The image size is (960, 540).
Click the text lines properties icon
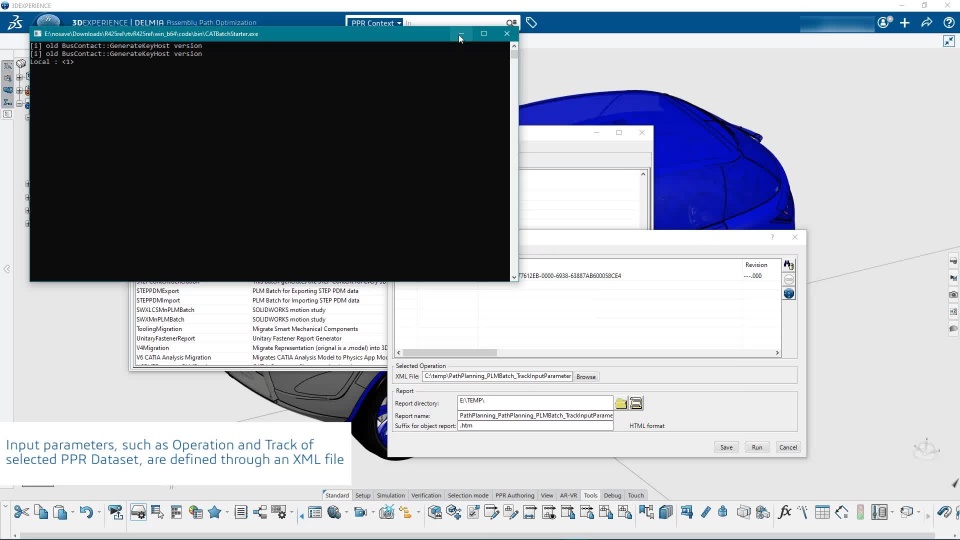pyautogui.click(x=241, y=512)
